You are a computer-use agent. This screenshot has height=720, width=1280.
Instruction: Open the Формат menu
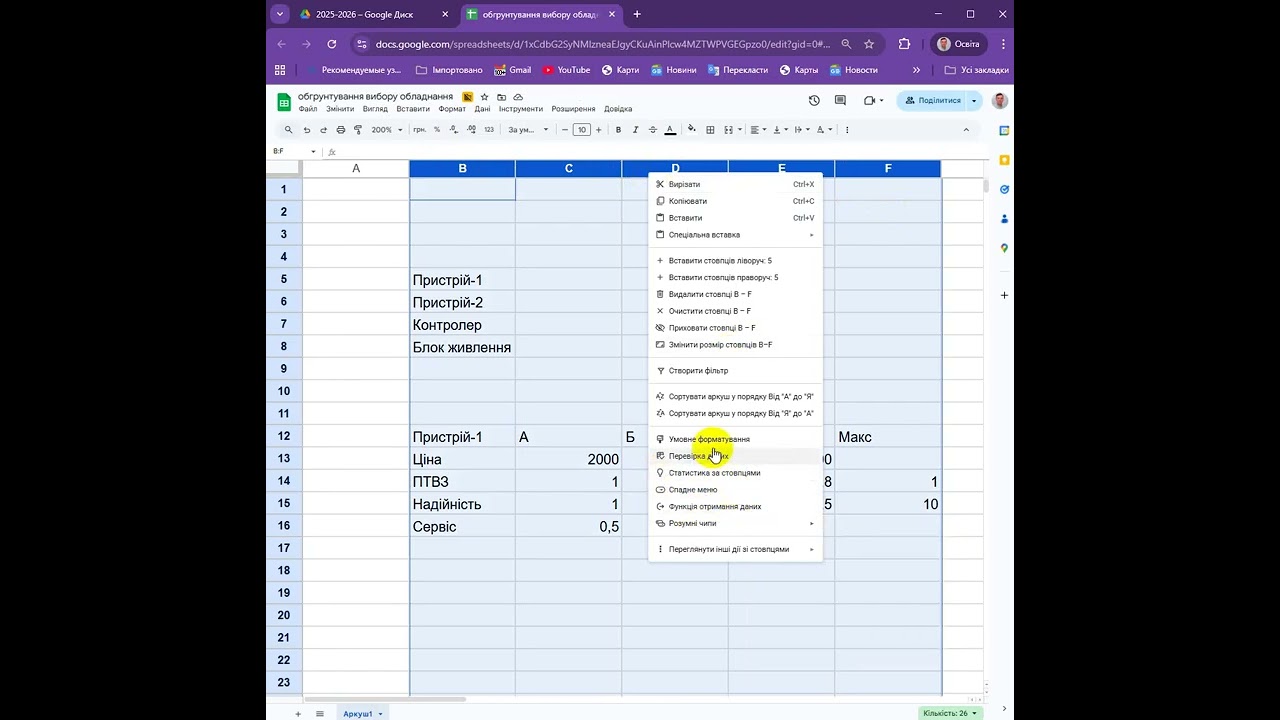[452, 109]
